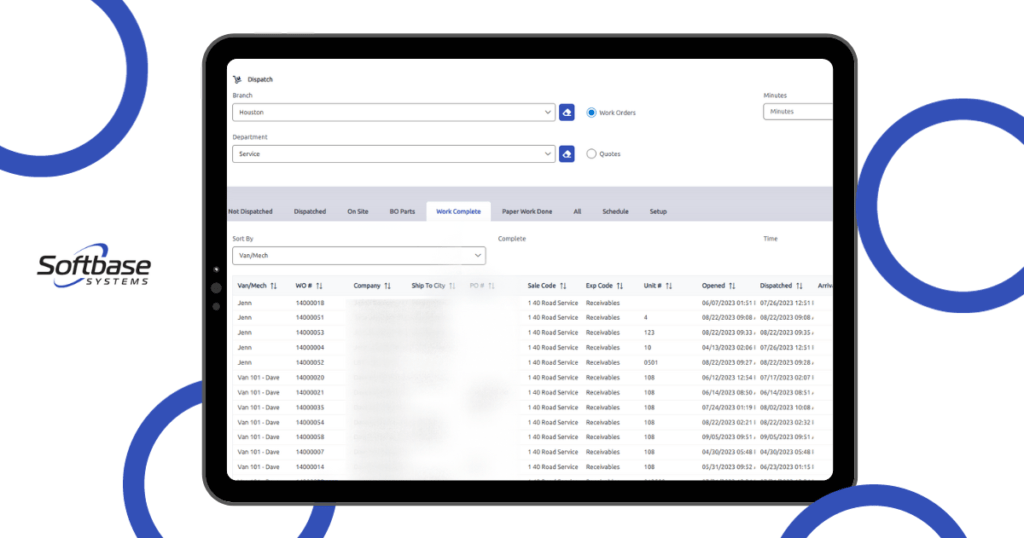The height and width of the screenshot is (538, 1024).
Task: Switch to the Not Dispatched tab
Action: 250,212
